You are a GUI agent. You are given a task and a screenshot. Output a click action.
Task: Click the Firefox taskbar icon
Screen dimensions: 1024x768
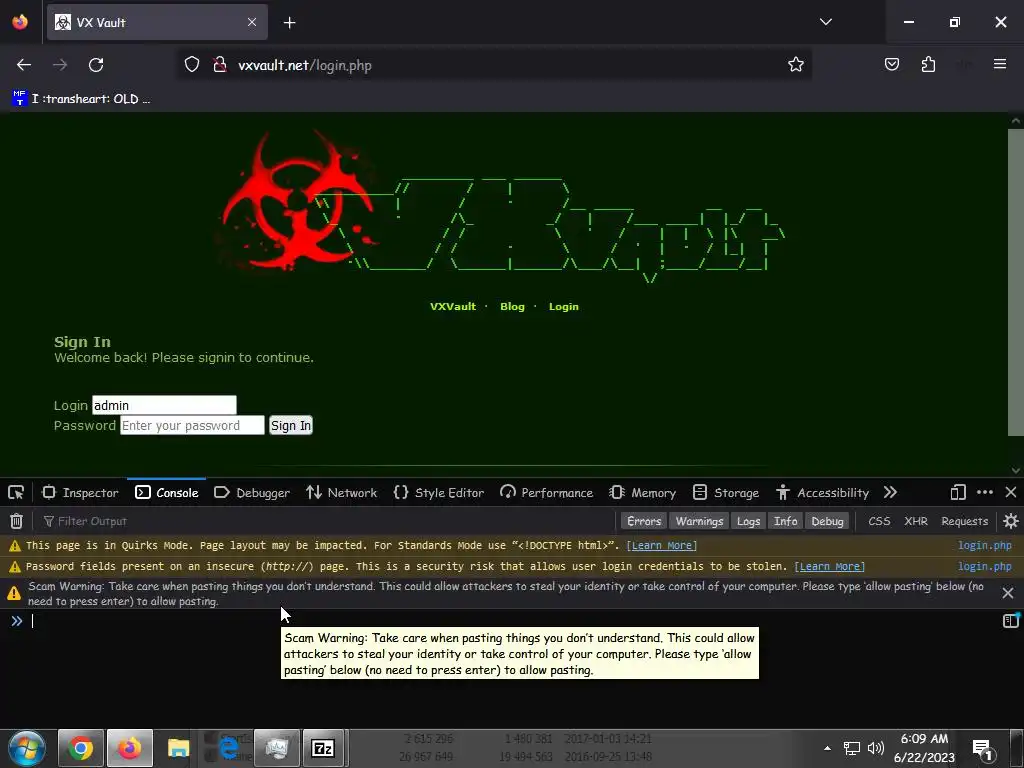(129, 748)
